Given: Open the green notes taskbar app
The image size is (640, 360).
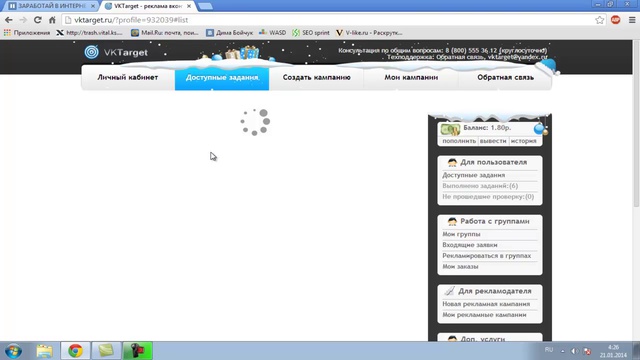Looking at the screenshot, I should click(106, 351).
